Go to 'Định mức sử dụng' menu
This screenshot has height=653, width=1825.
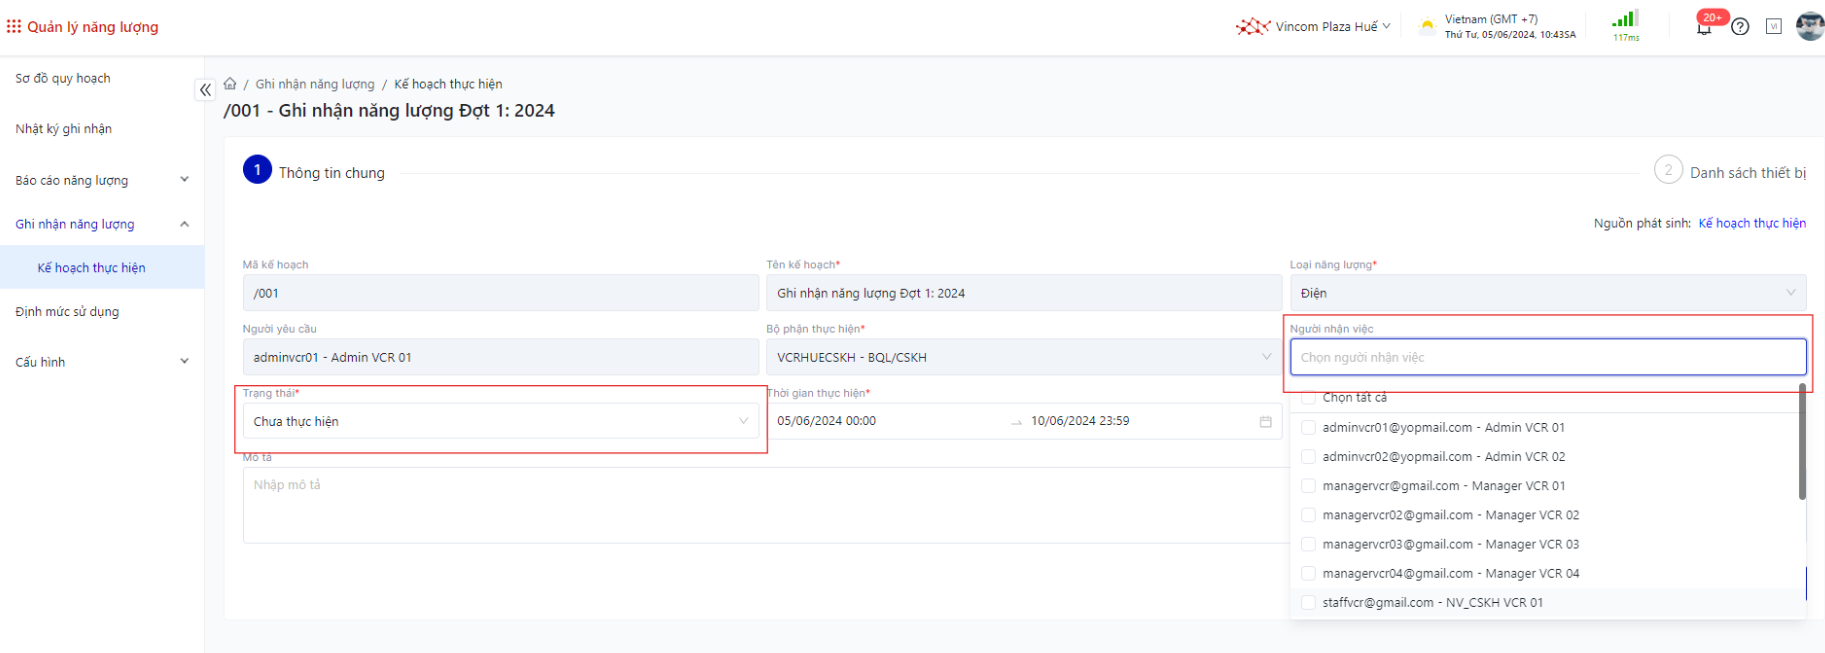[67, 312]
